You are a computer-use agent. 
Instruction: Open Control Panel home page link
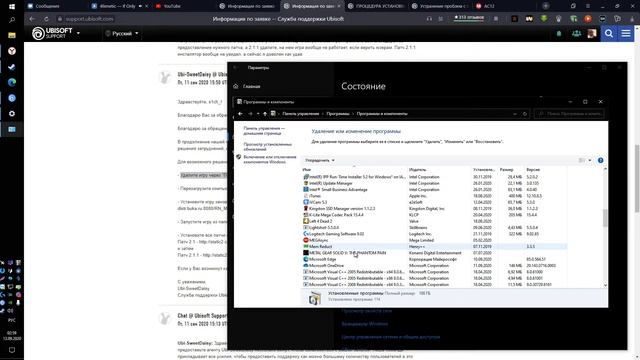pyautogui.click(x=264, y=131)
